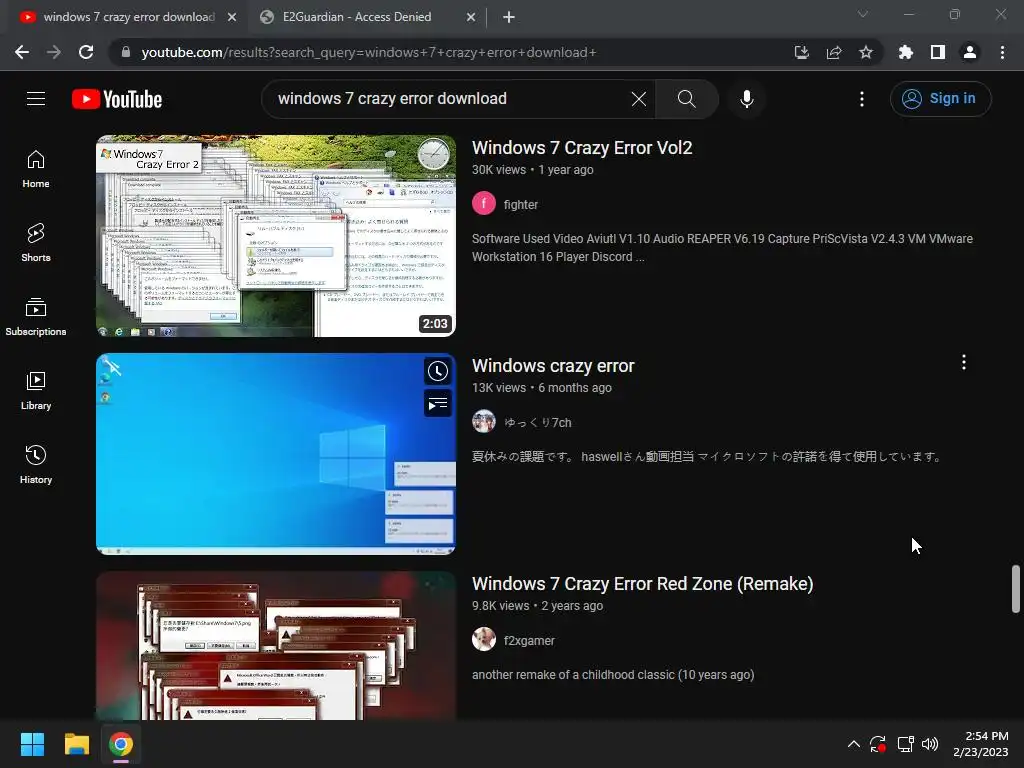
Task: Share this page from the address bar
Action: [834, 52]
